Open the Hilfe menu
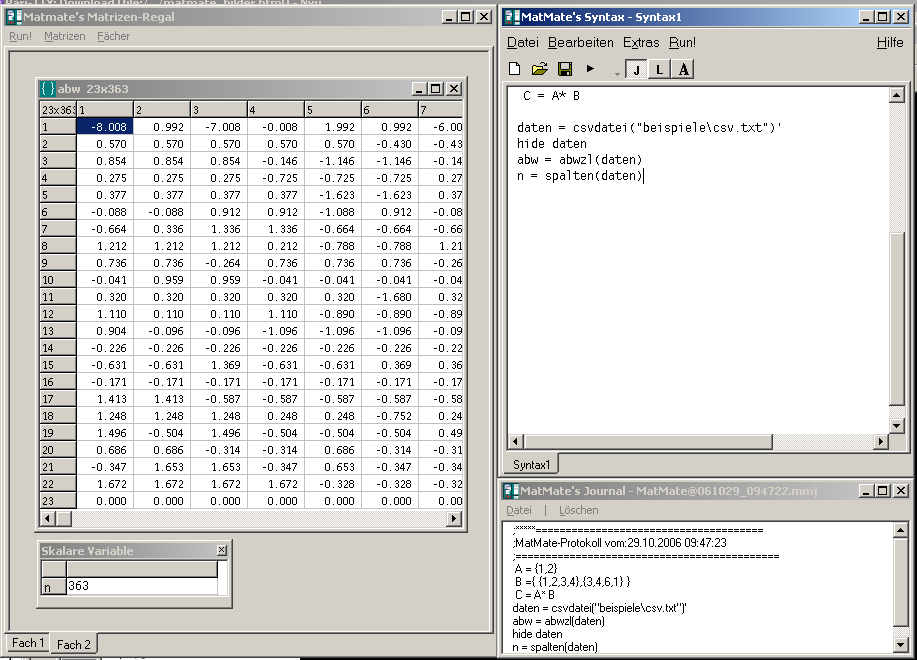The width and height of the screenshot is (917, 660). point(889,43)
